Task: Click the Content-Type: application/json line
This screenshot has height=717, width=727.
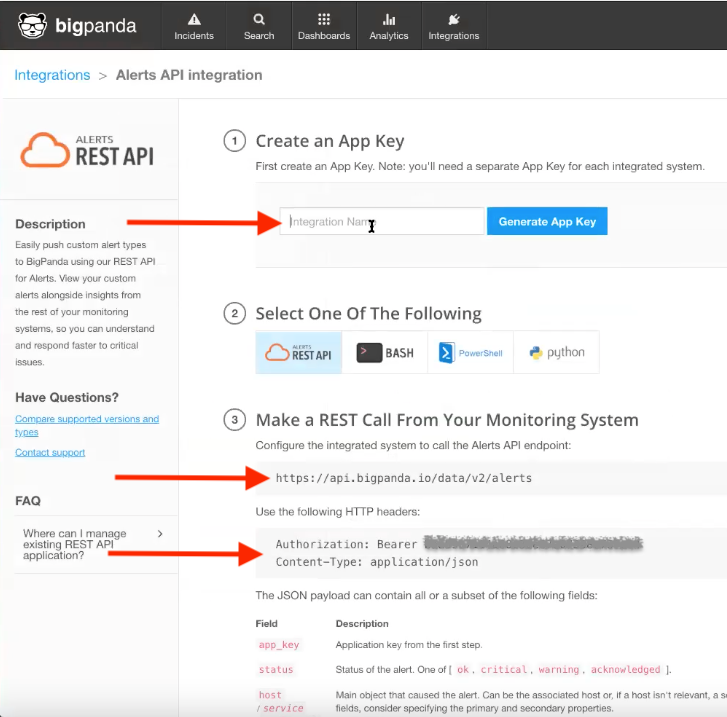Action: 377,562
